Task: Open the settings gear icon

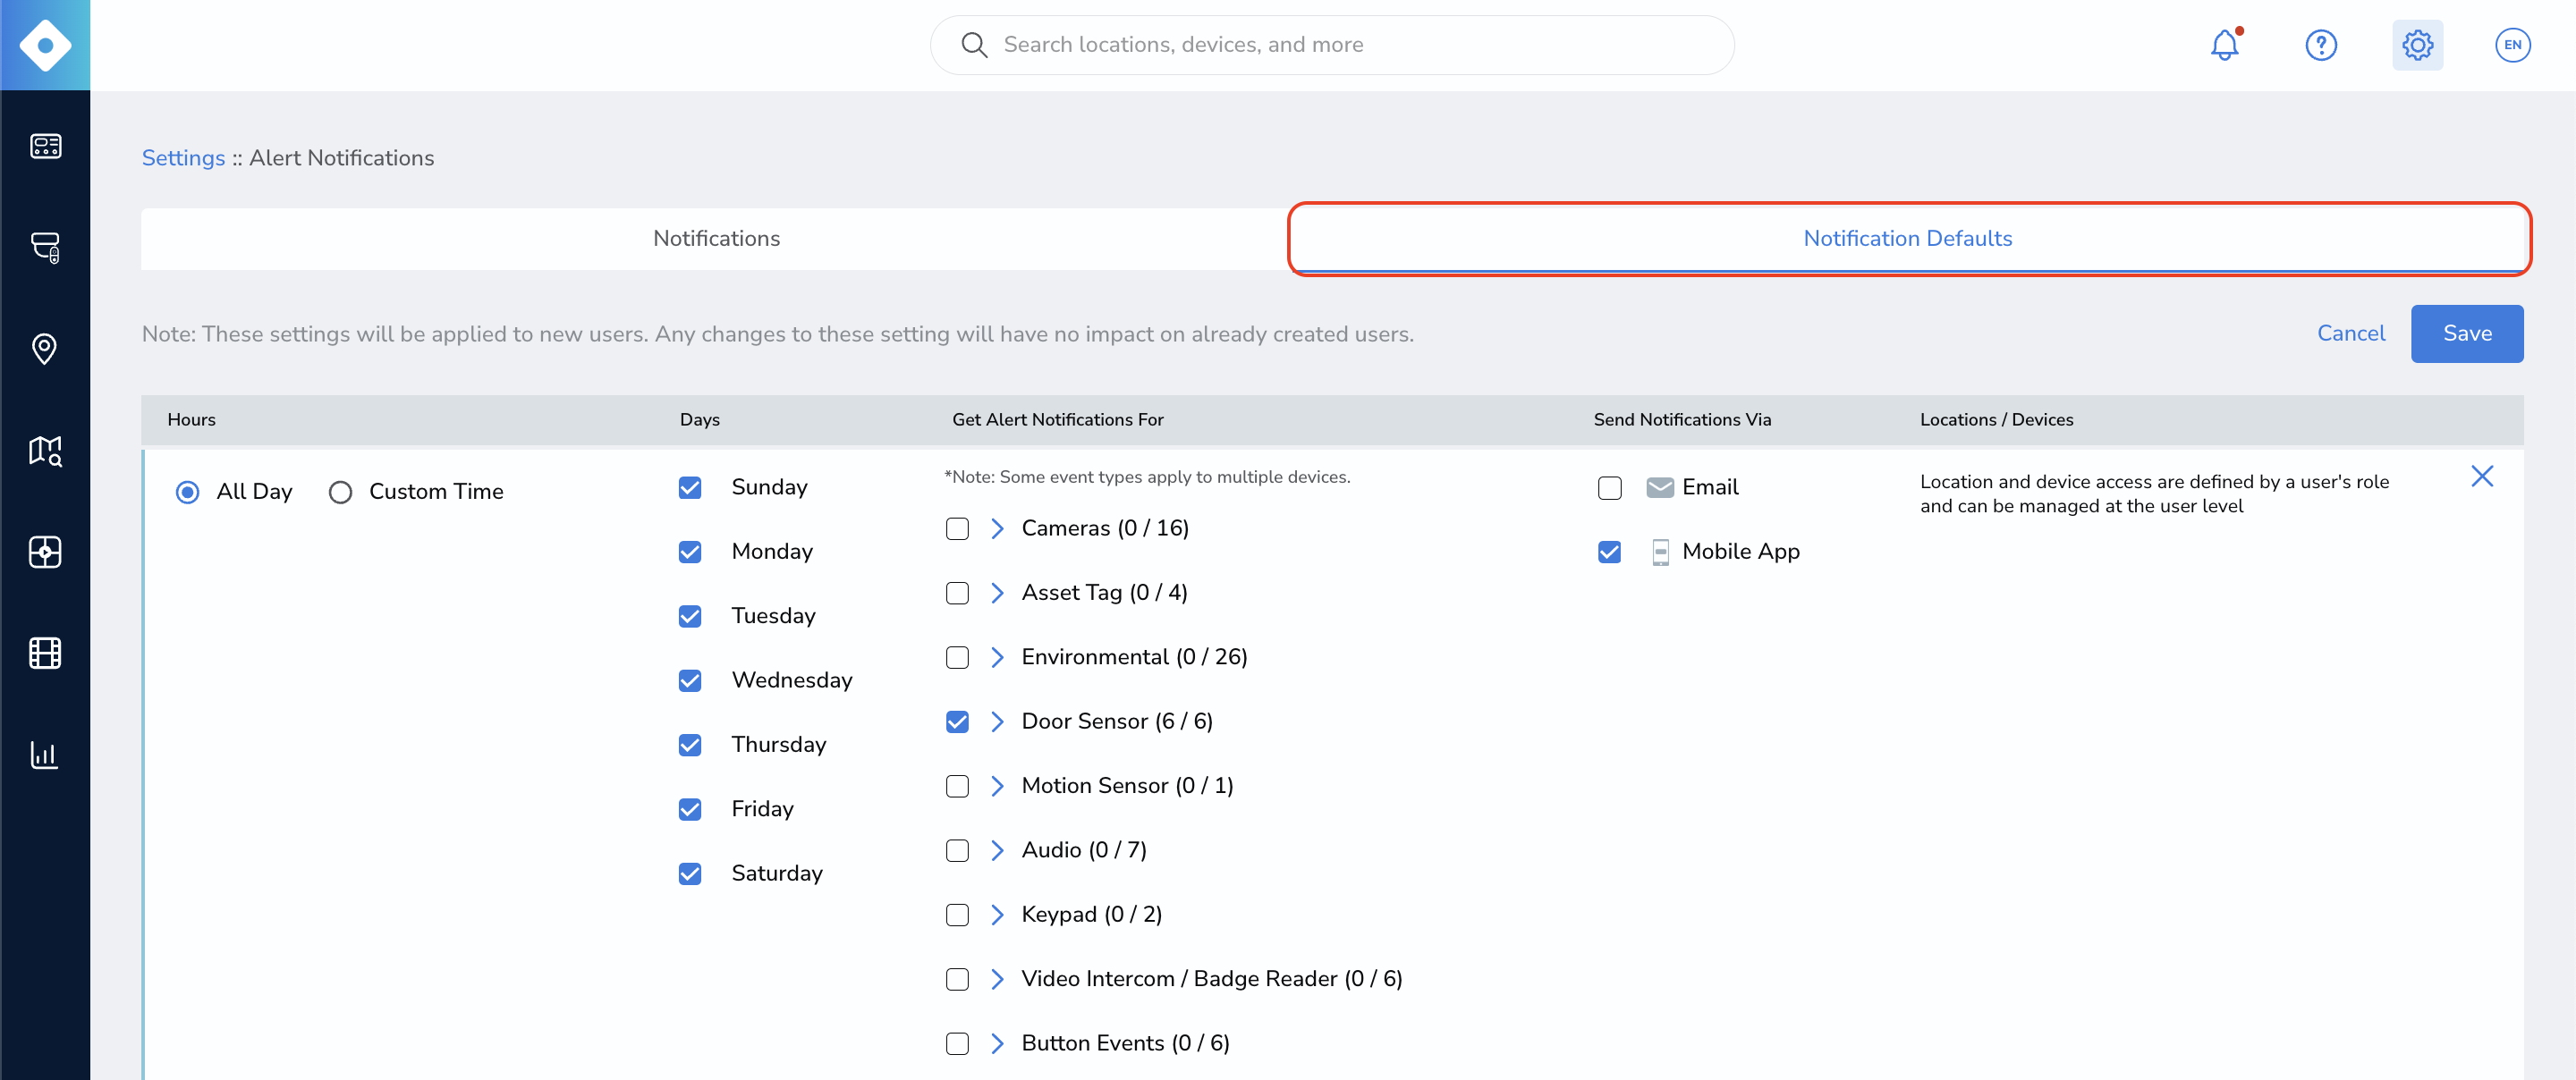Action: (x=2417, y=45)
